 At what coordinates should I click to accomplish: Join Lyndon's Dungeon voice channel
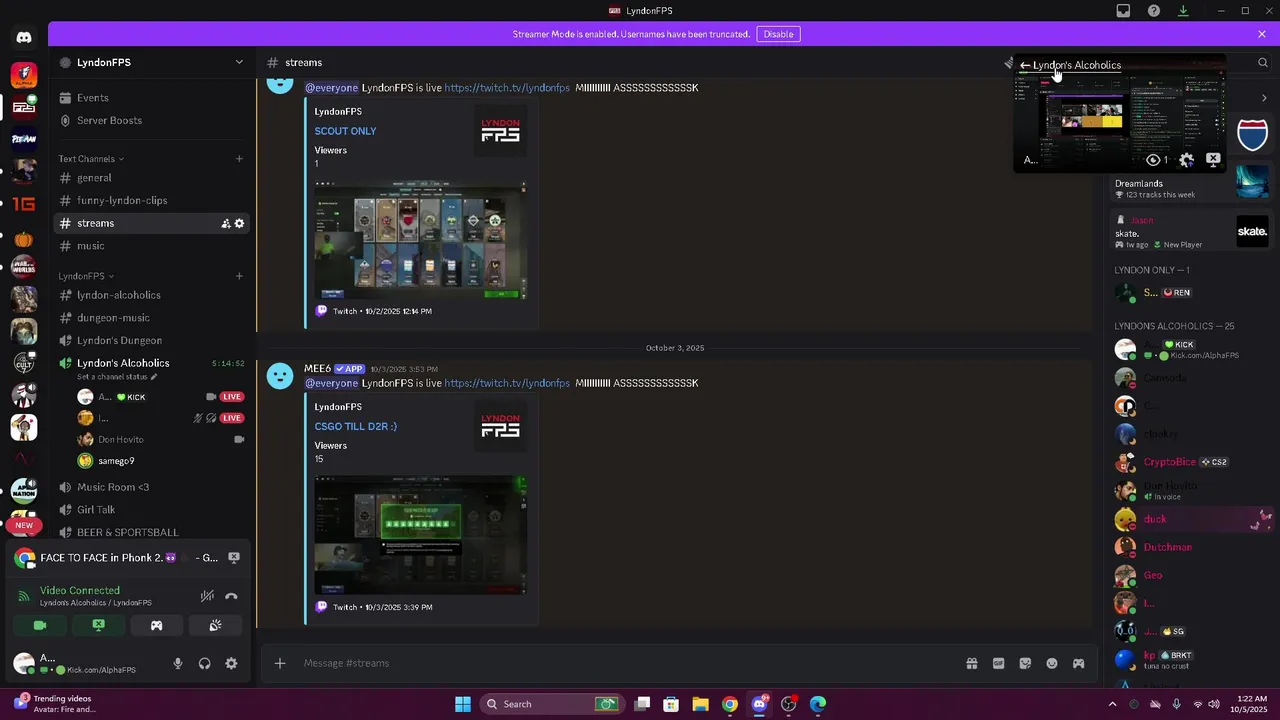tap(151, 340)
